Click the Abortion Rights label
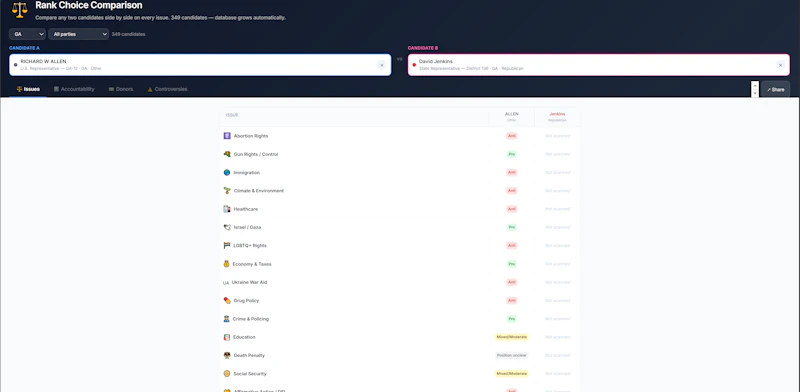The image size is (800, 392). pyautogui.click(x=251, y=136)
